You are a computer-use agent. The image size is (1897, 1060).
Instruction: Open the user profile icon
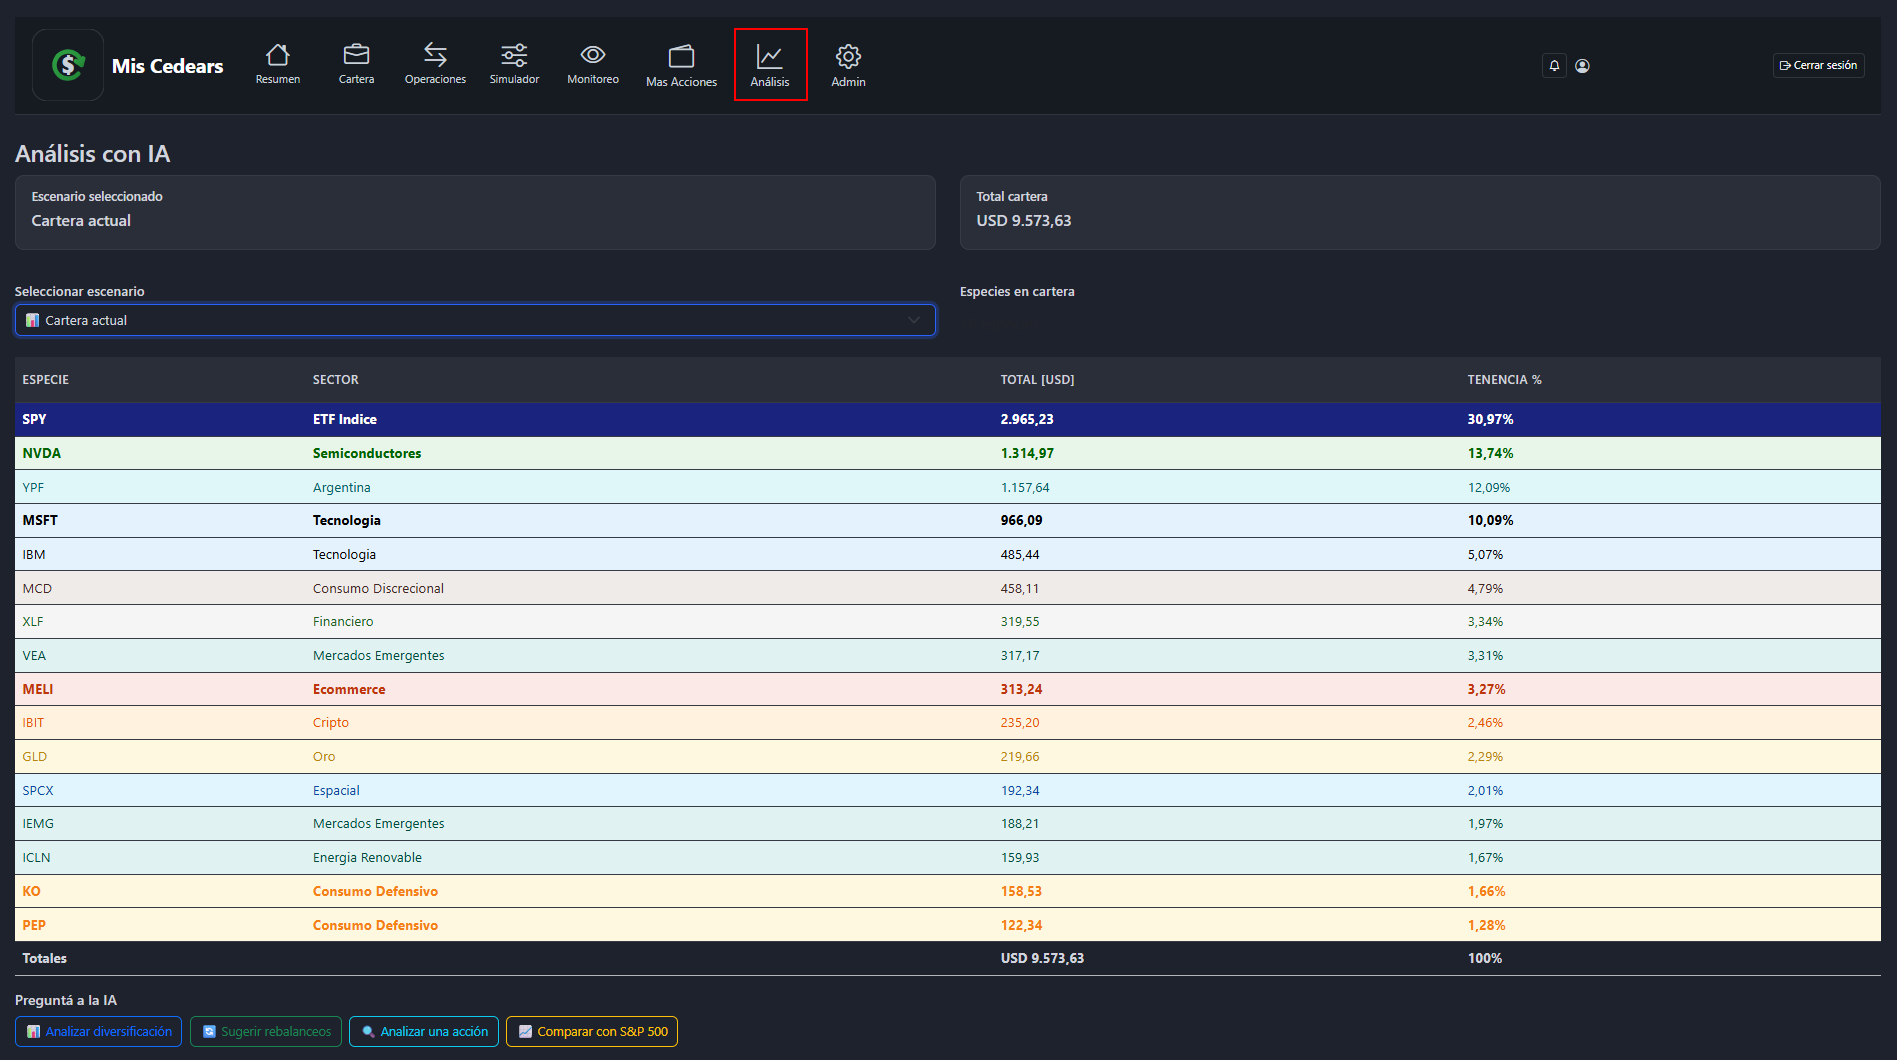coord(1582,66)
